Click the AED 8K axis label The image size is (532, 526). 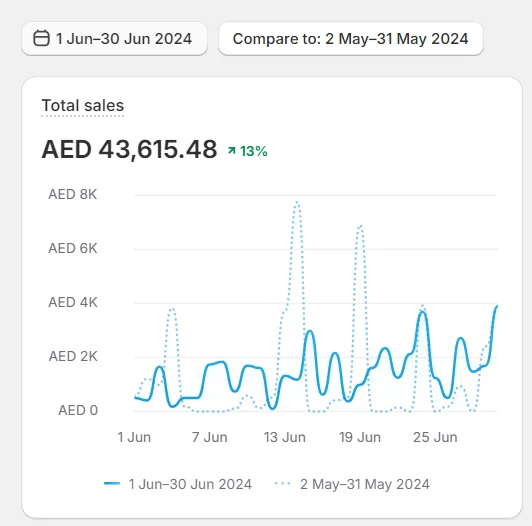click(x=73, y=194)
